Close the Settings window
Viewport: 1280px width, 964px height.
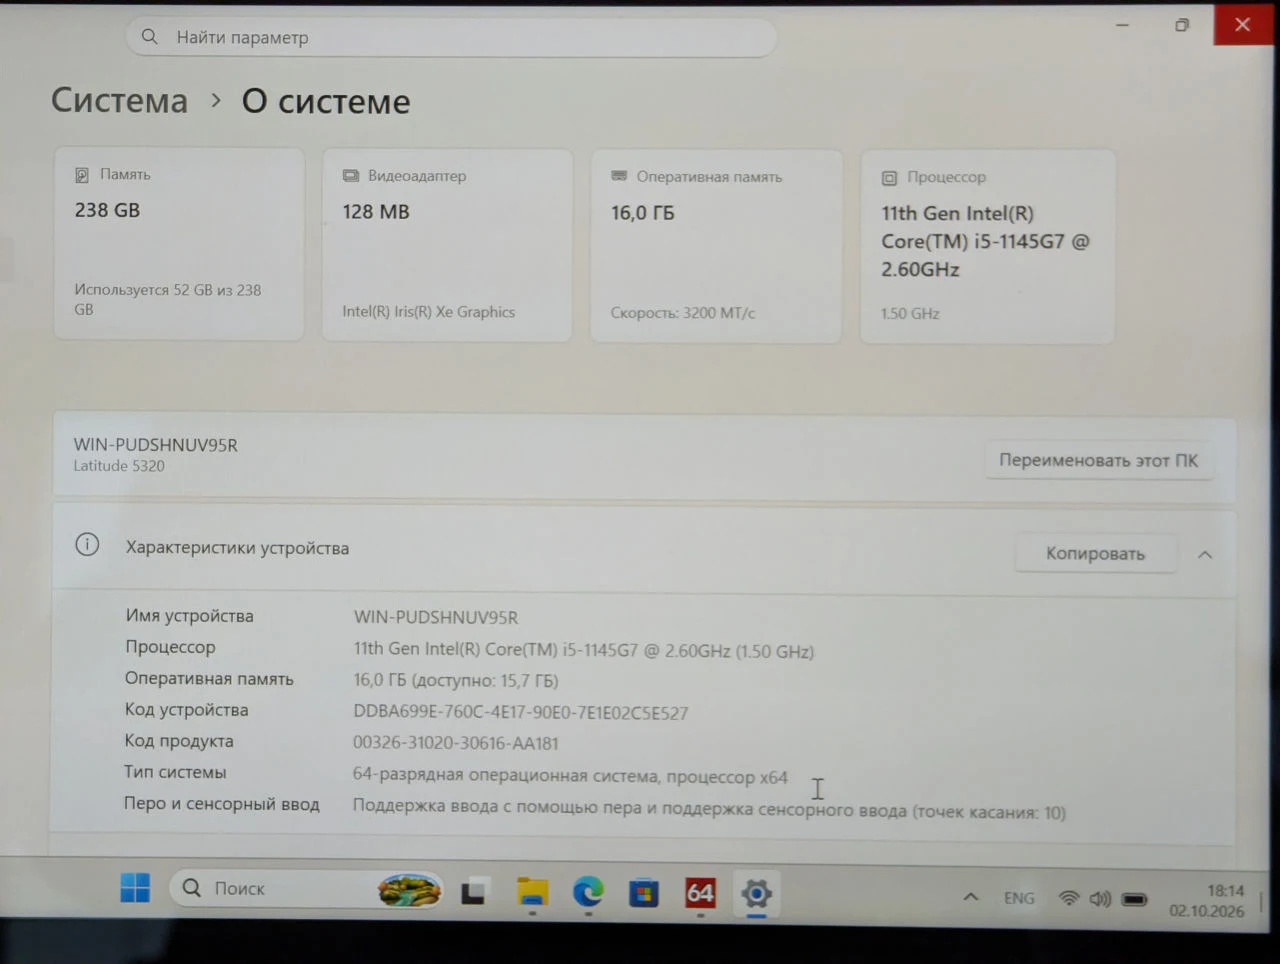coord(1242,24)
